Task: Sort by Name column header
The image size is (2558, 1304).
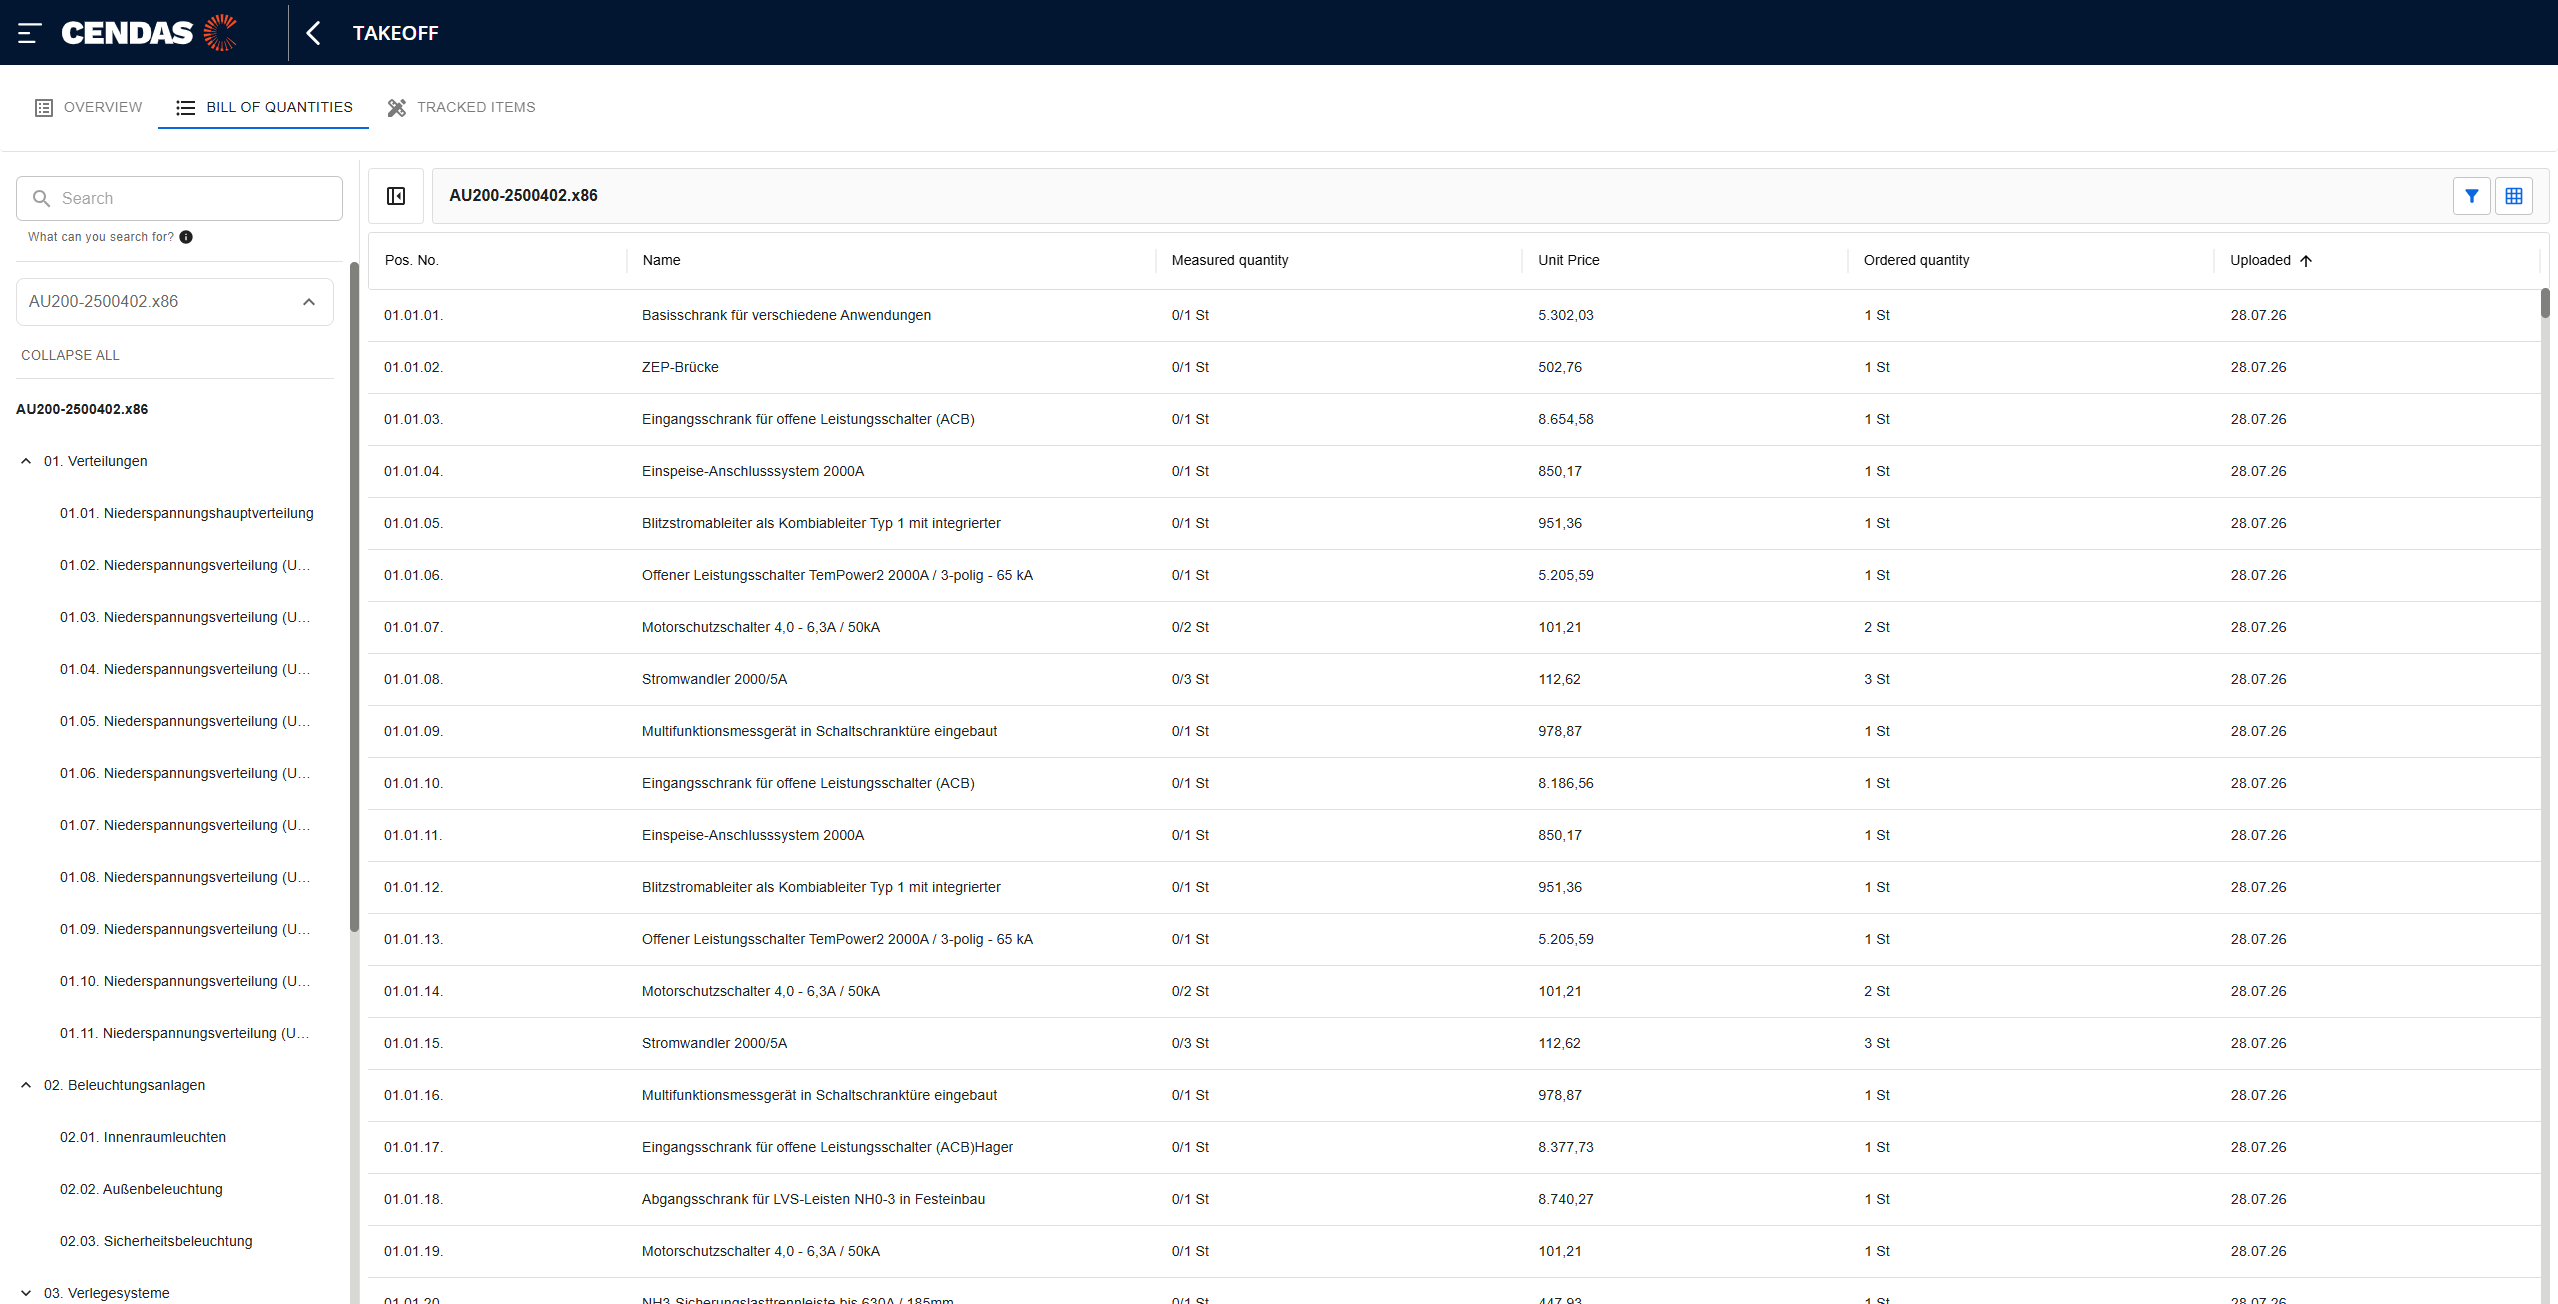Action: pos(661,260)
